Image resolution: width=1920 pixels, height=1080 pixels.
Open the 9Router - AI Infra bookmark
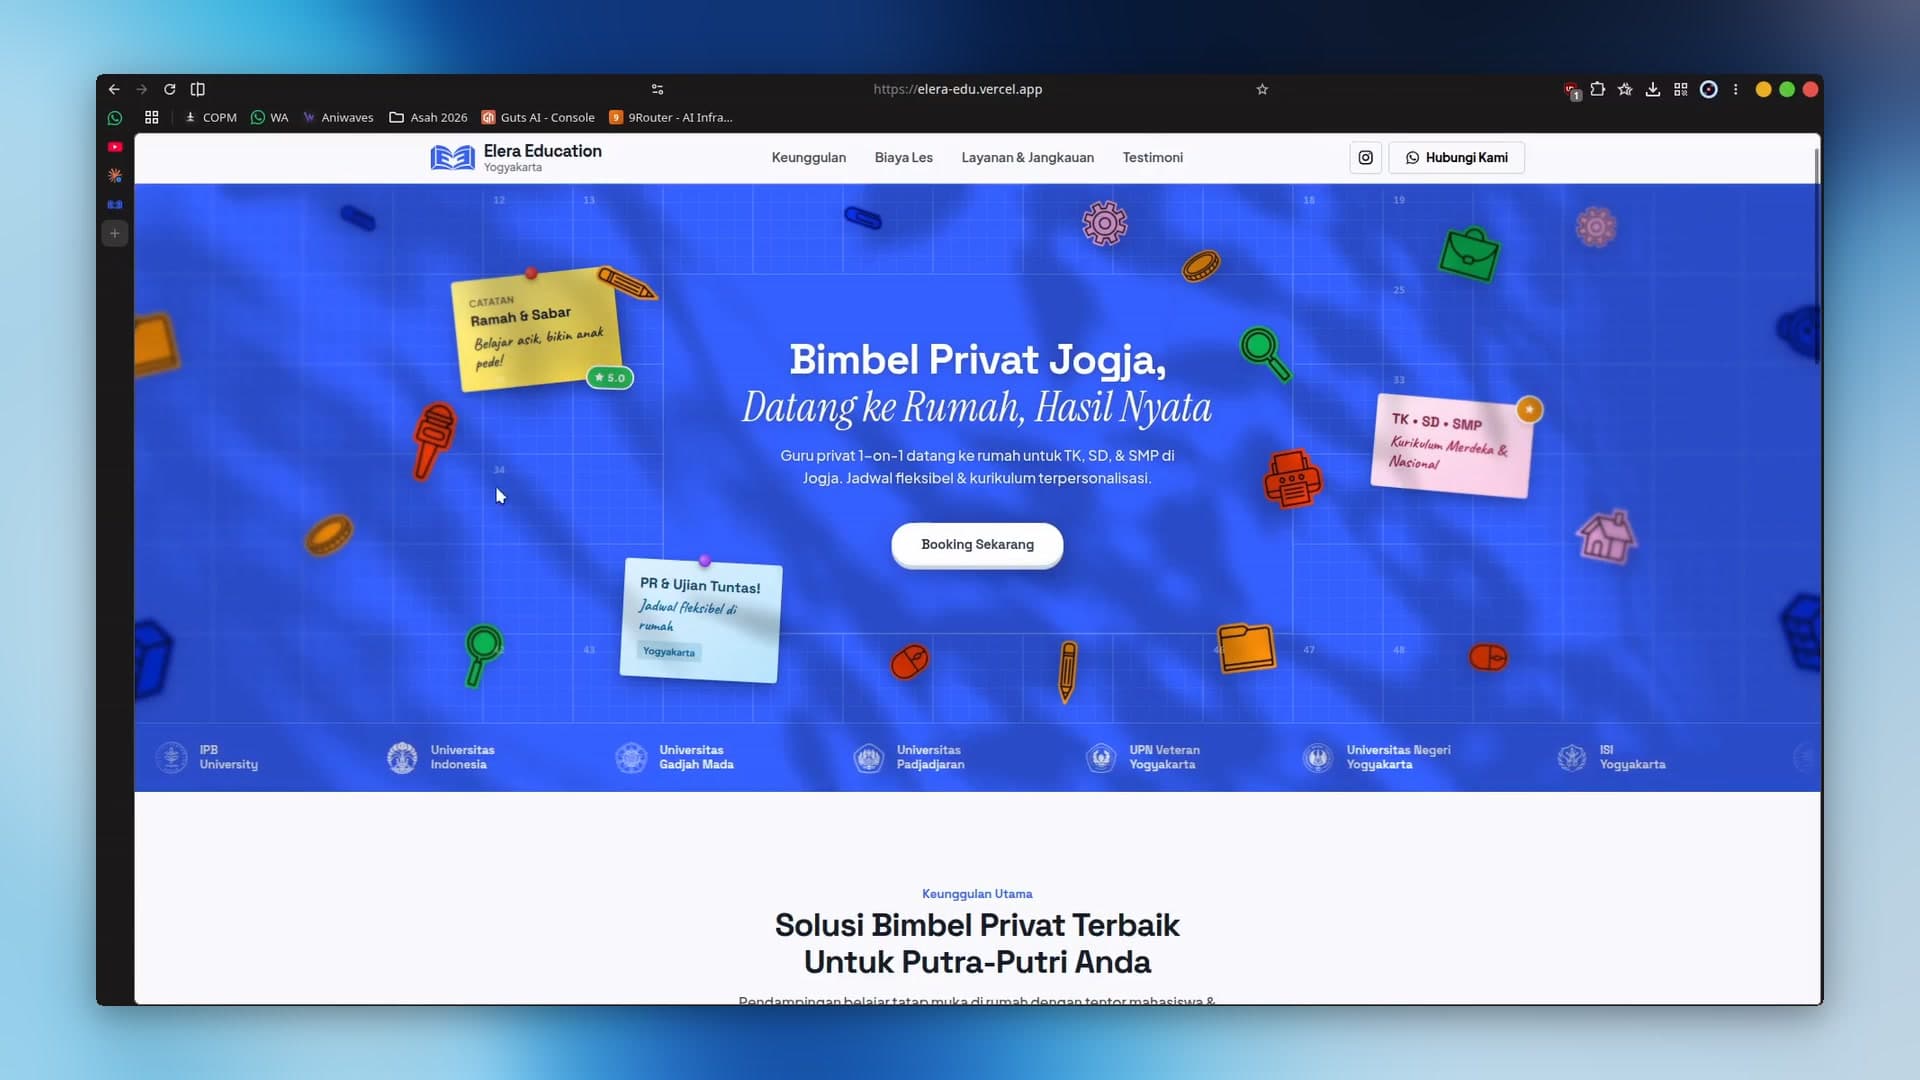point(671,117)
